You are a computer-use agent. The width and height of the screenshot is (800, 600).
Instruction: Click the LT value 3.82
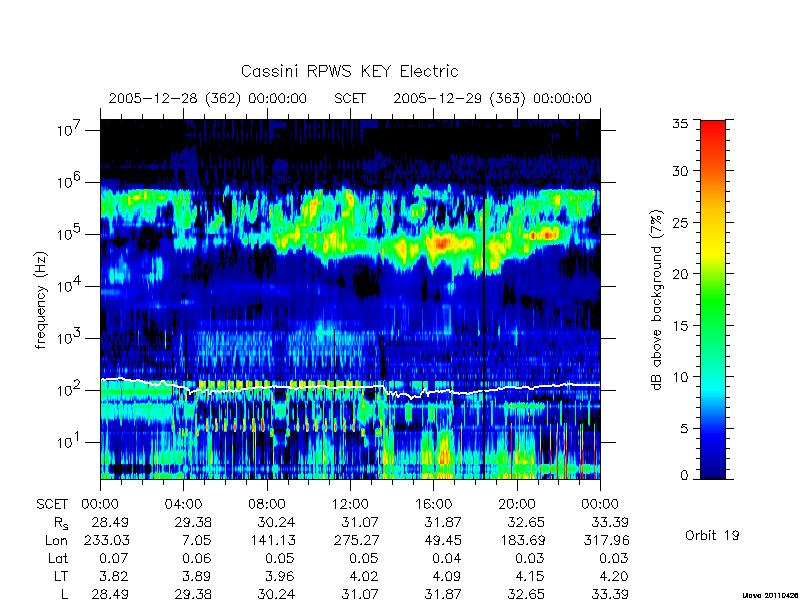coord(114,576)
